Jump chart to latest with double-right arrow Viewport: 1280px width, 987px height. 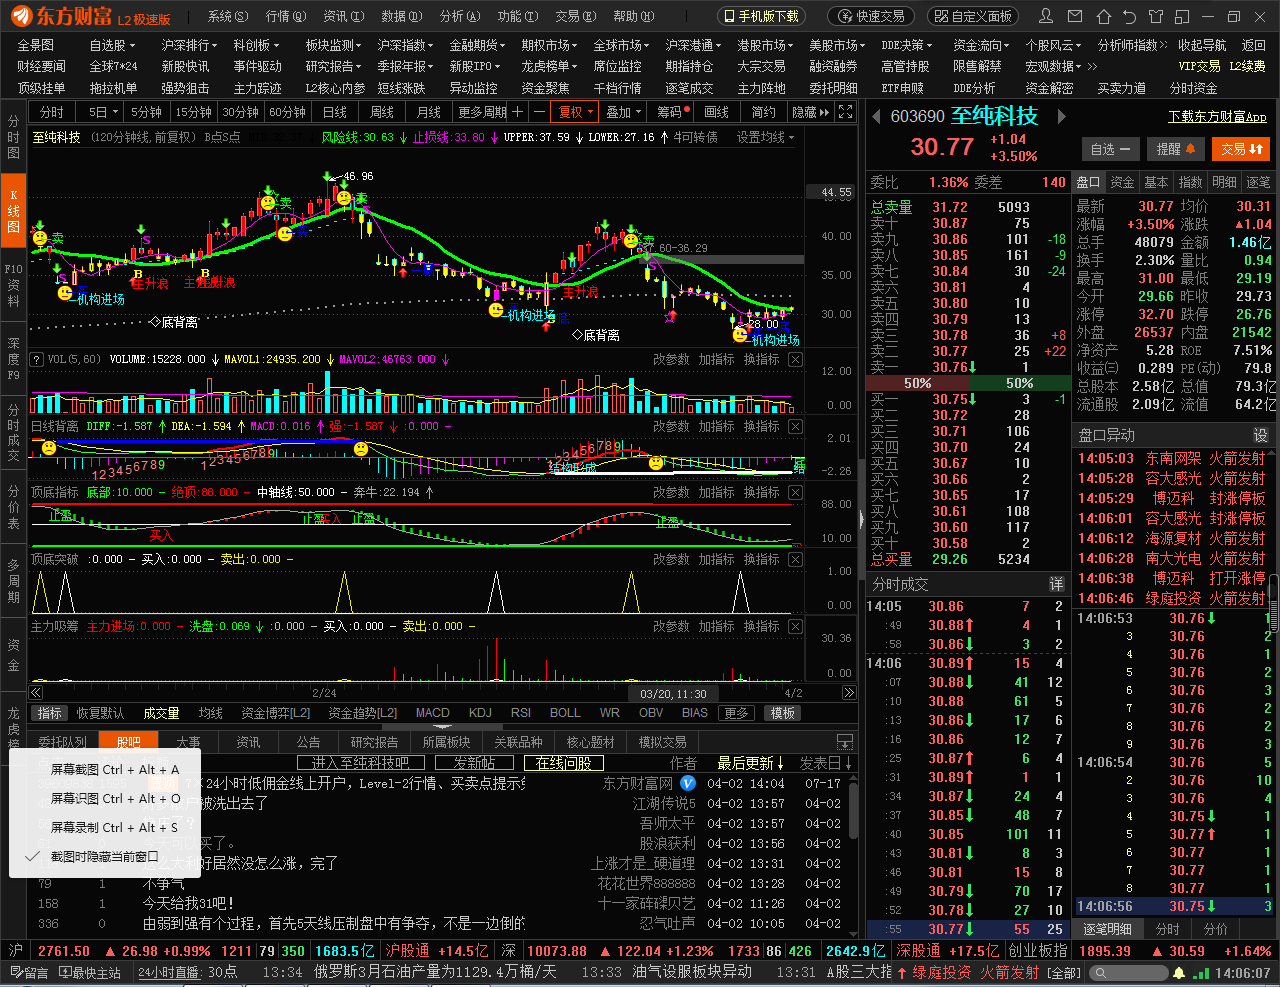[849, 693]
